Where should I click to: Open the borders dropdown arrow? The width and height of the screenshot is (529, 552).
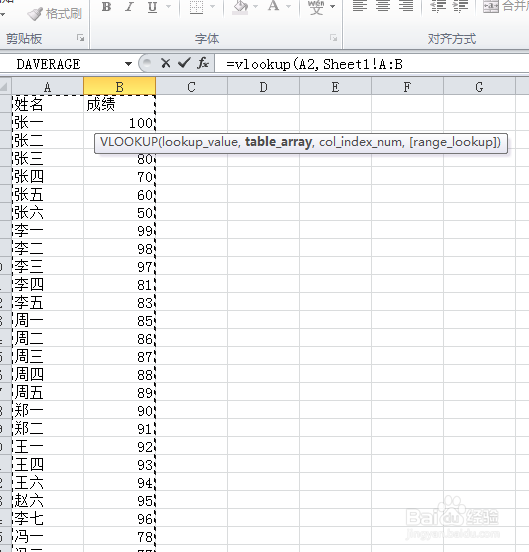tap(212, 7)
